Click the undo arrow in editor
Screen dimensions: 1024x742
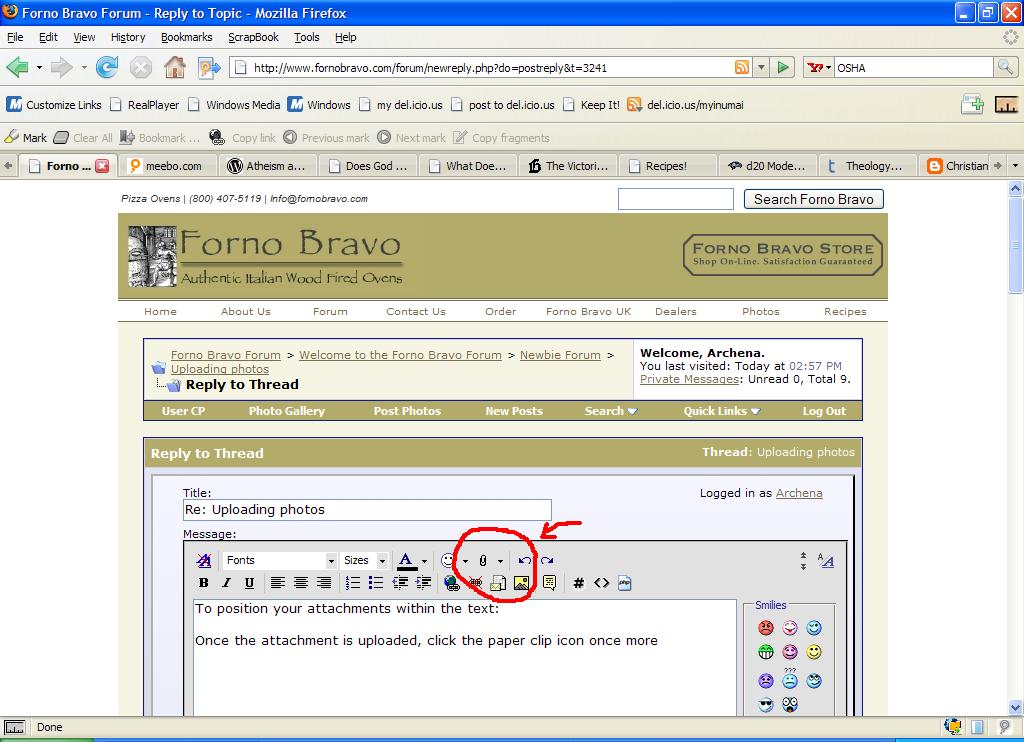tap(525, 561)
